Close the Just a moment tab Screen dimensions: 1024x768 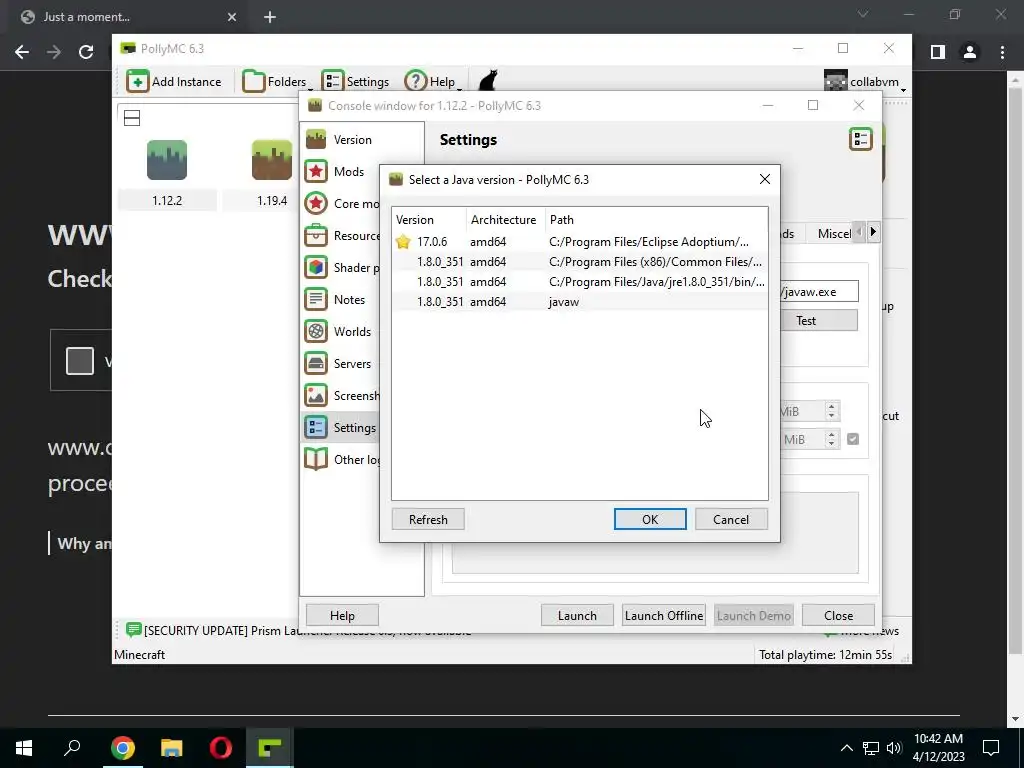232,17
